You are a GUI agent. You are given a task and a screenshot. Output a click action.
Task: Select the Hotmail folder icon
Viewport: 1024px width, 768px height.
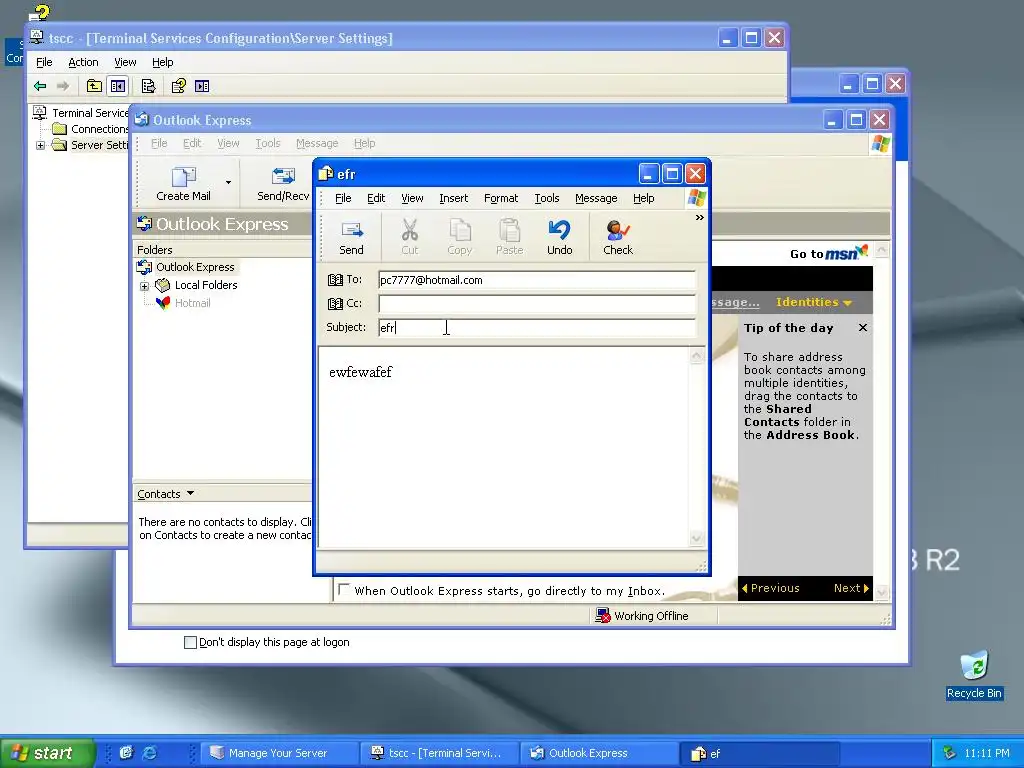coord(163,303)
